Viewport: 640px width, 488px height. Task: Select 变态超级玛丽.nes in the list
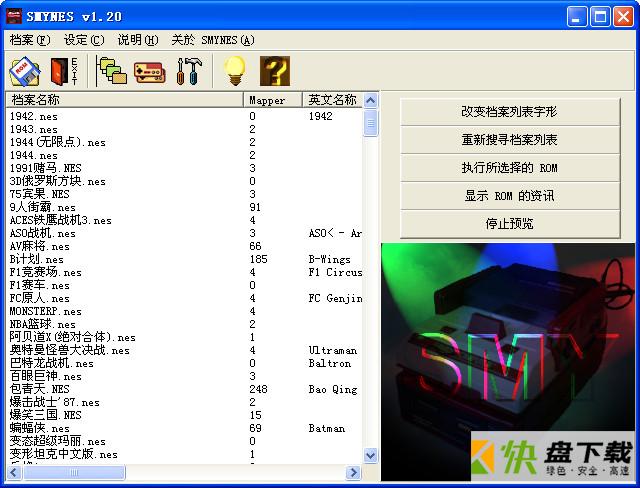58,441
